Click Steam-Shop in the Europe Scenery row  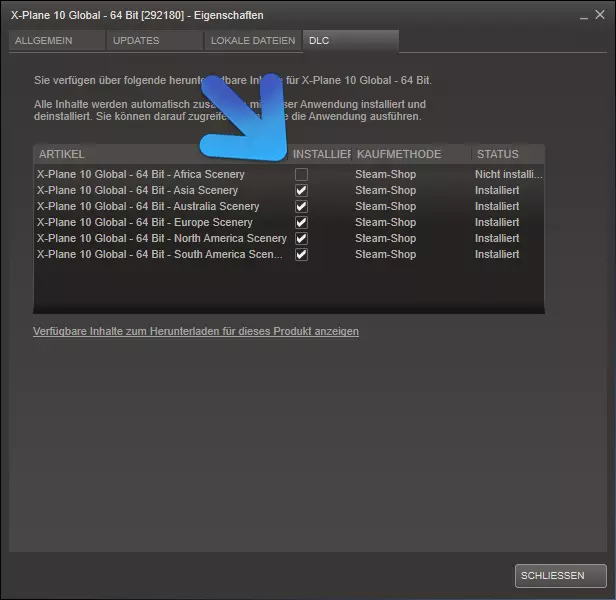point(385,222)
